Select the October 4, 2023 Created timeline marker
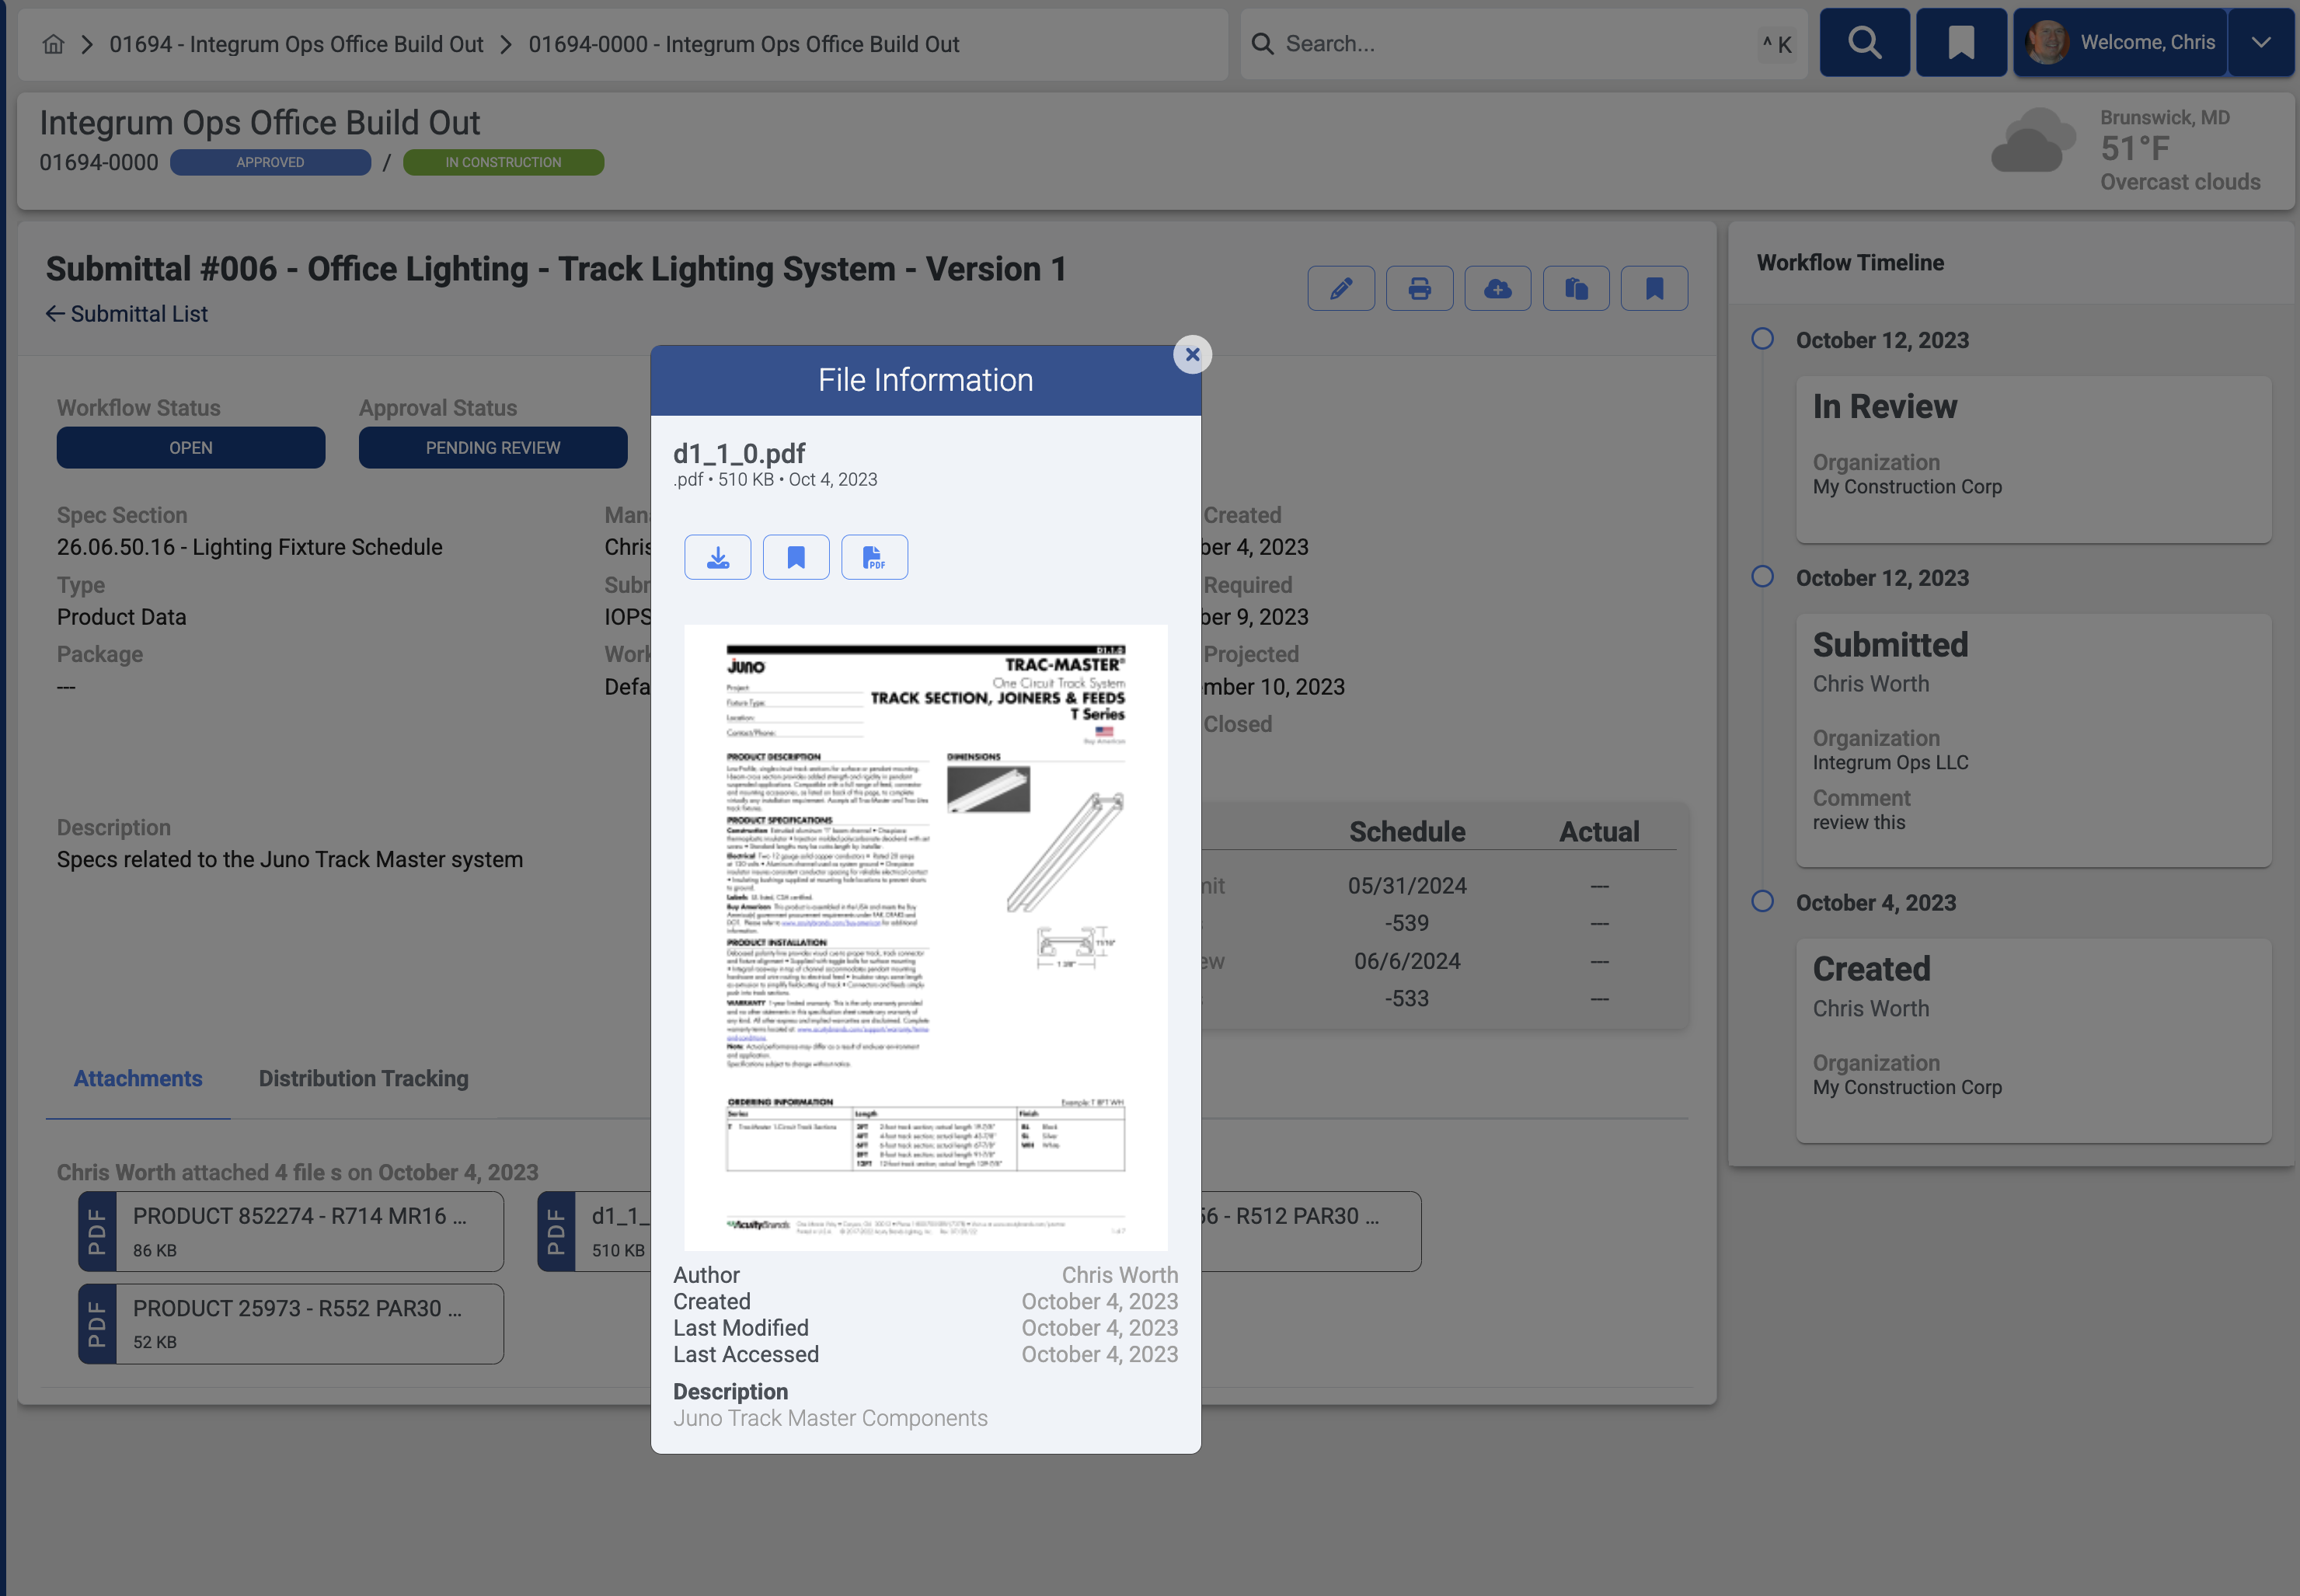 (x=1763, y=902)
